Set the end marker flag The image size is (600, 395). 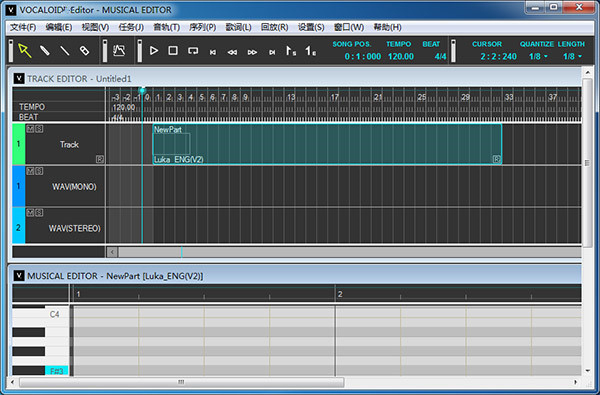310,51
